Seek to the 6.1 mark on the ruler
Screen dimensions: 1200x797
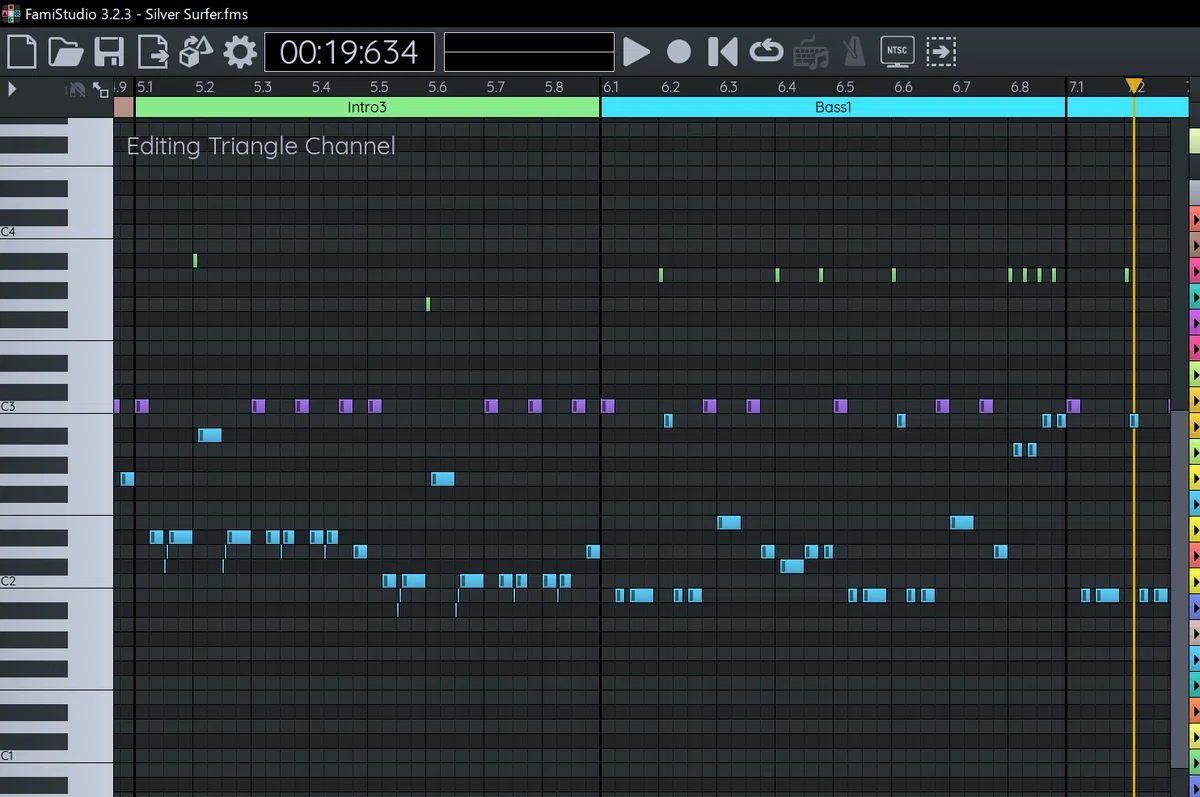[x=611, y=87]
